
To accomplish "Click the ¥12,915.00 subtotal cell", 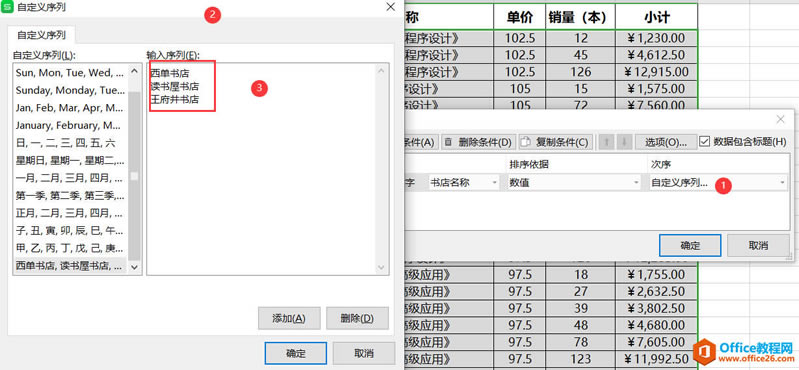I will pyautogui.click(x=656, y=72).
